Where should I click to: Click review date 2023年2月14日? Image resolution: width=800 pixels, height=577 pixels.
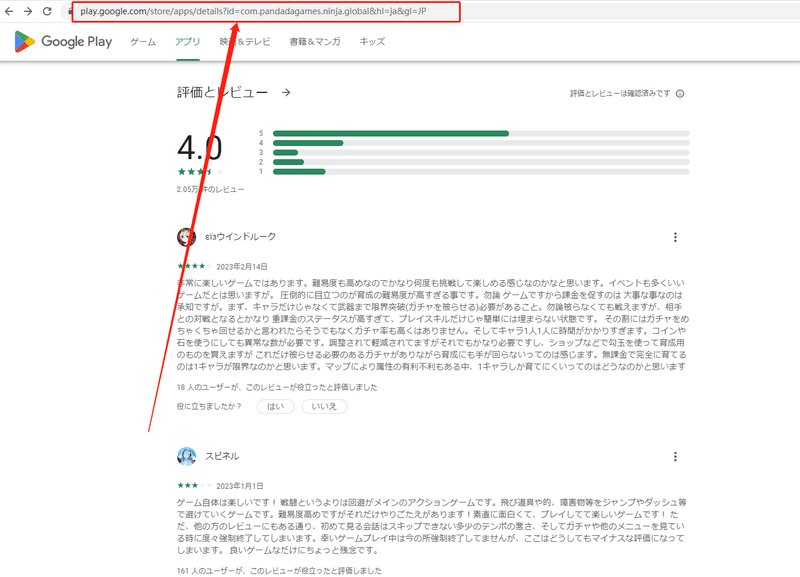[242, 267]
